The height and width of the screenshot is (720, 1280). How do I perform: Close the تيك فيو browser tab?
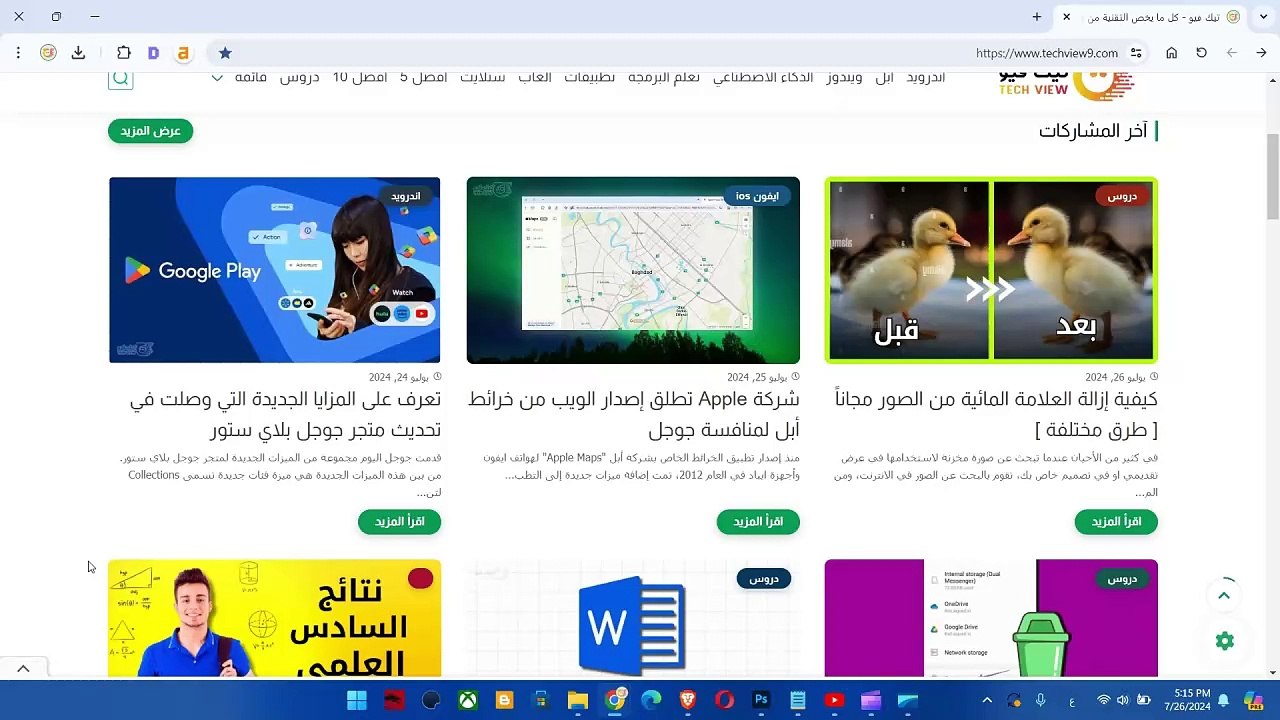tap(1066, 17)
